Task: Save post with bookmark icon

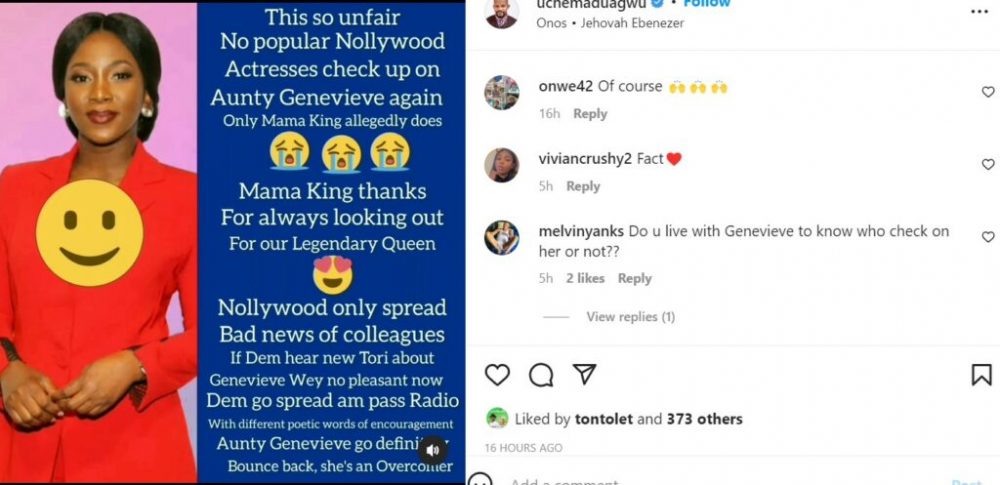Action: coord(982,375)
